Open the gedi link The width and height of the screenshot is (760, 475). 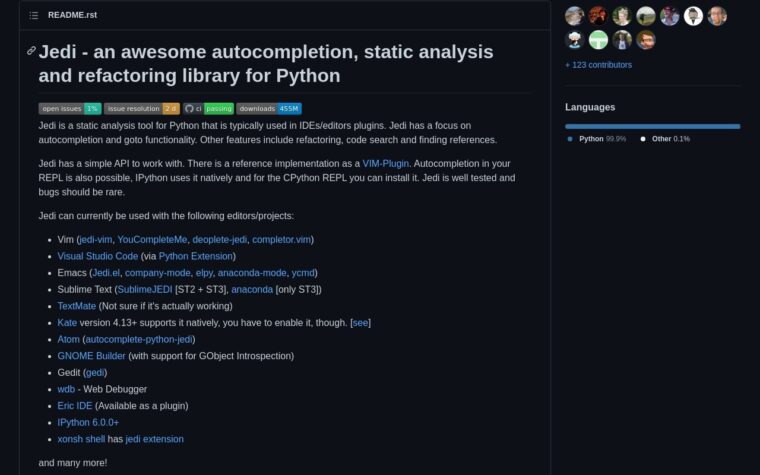(95, 373)
